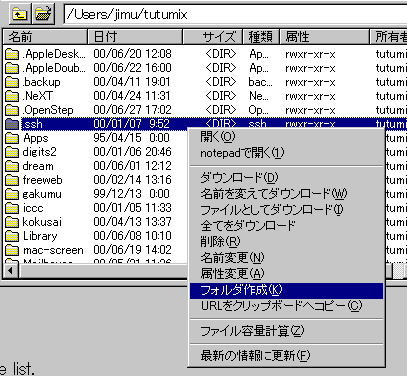Edit the /Users/jimu/tutumix path field
407x376 pixels.
click(235, 14)
